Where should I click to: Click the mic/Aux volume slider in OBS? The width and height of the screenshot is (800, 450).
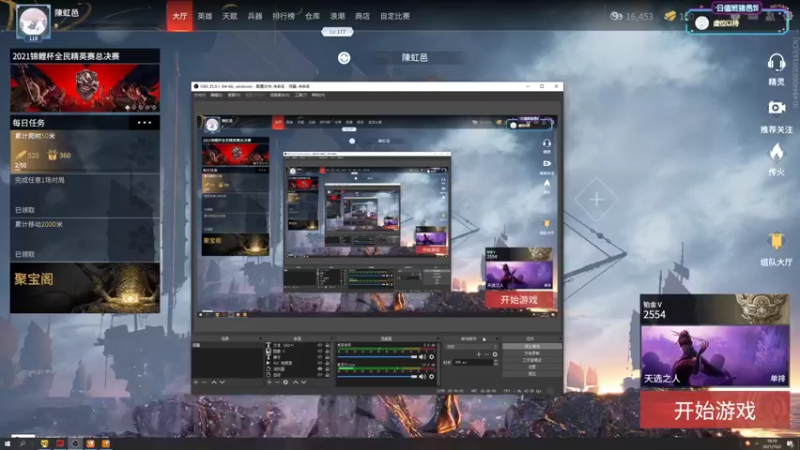click(377, 377)
